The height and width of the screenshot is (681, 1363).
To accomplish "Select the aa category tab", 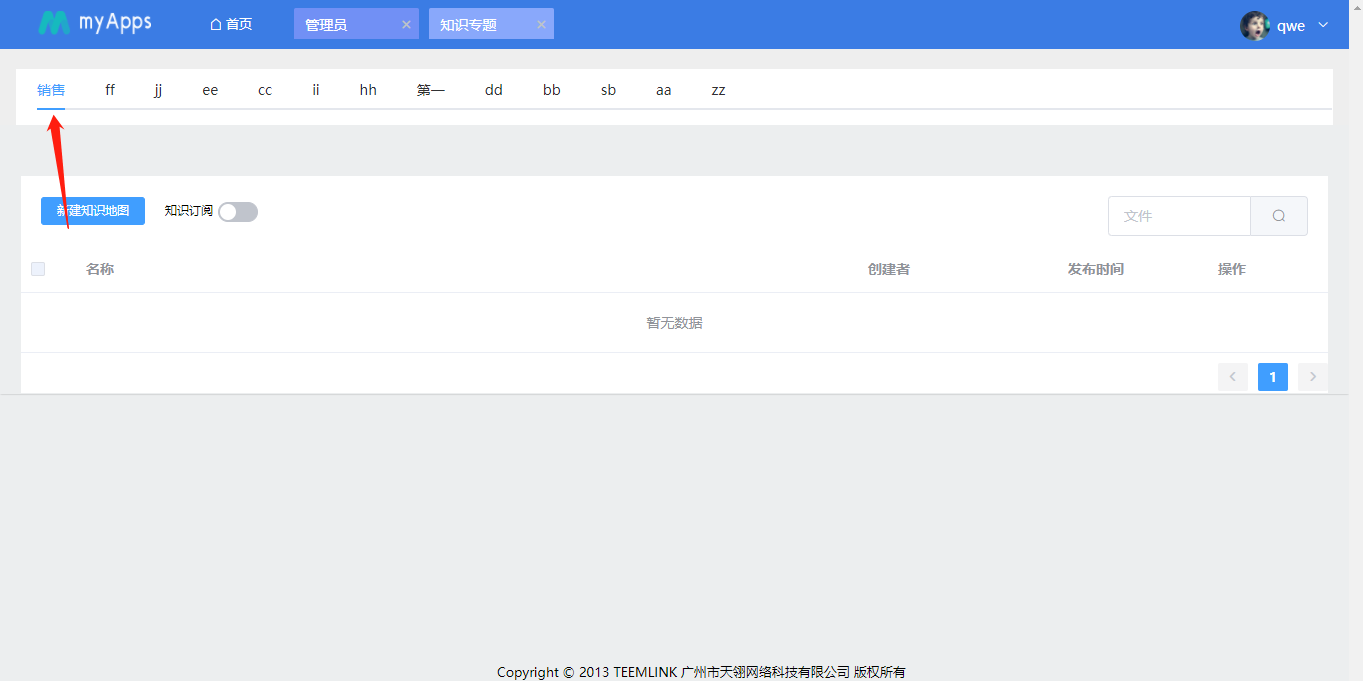I will pyautogui.click(x=664, y=90).
